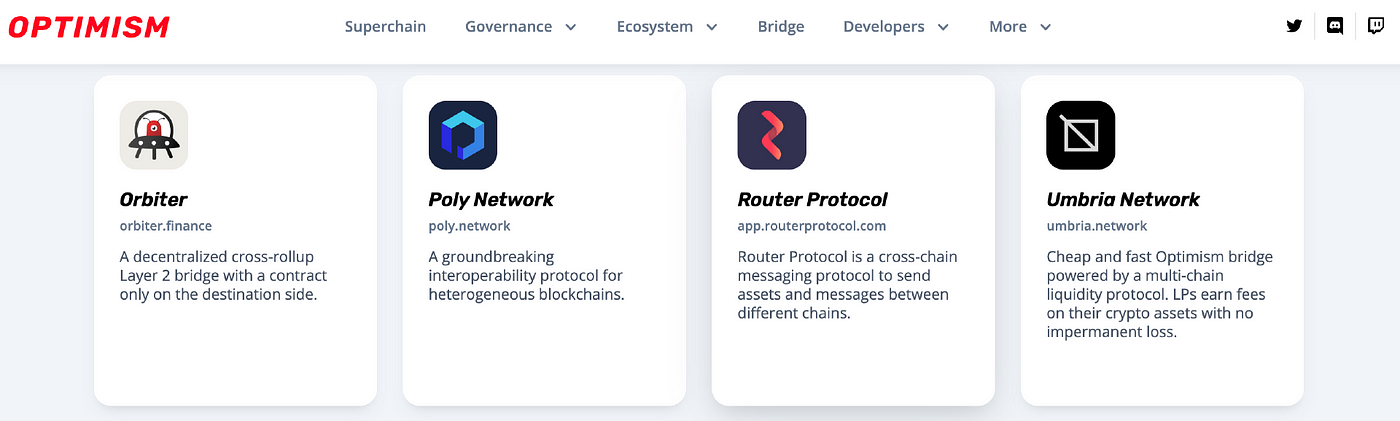
Task: Expand the Governance dropdown chevron
Action: coord(571,27)
